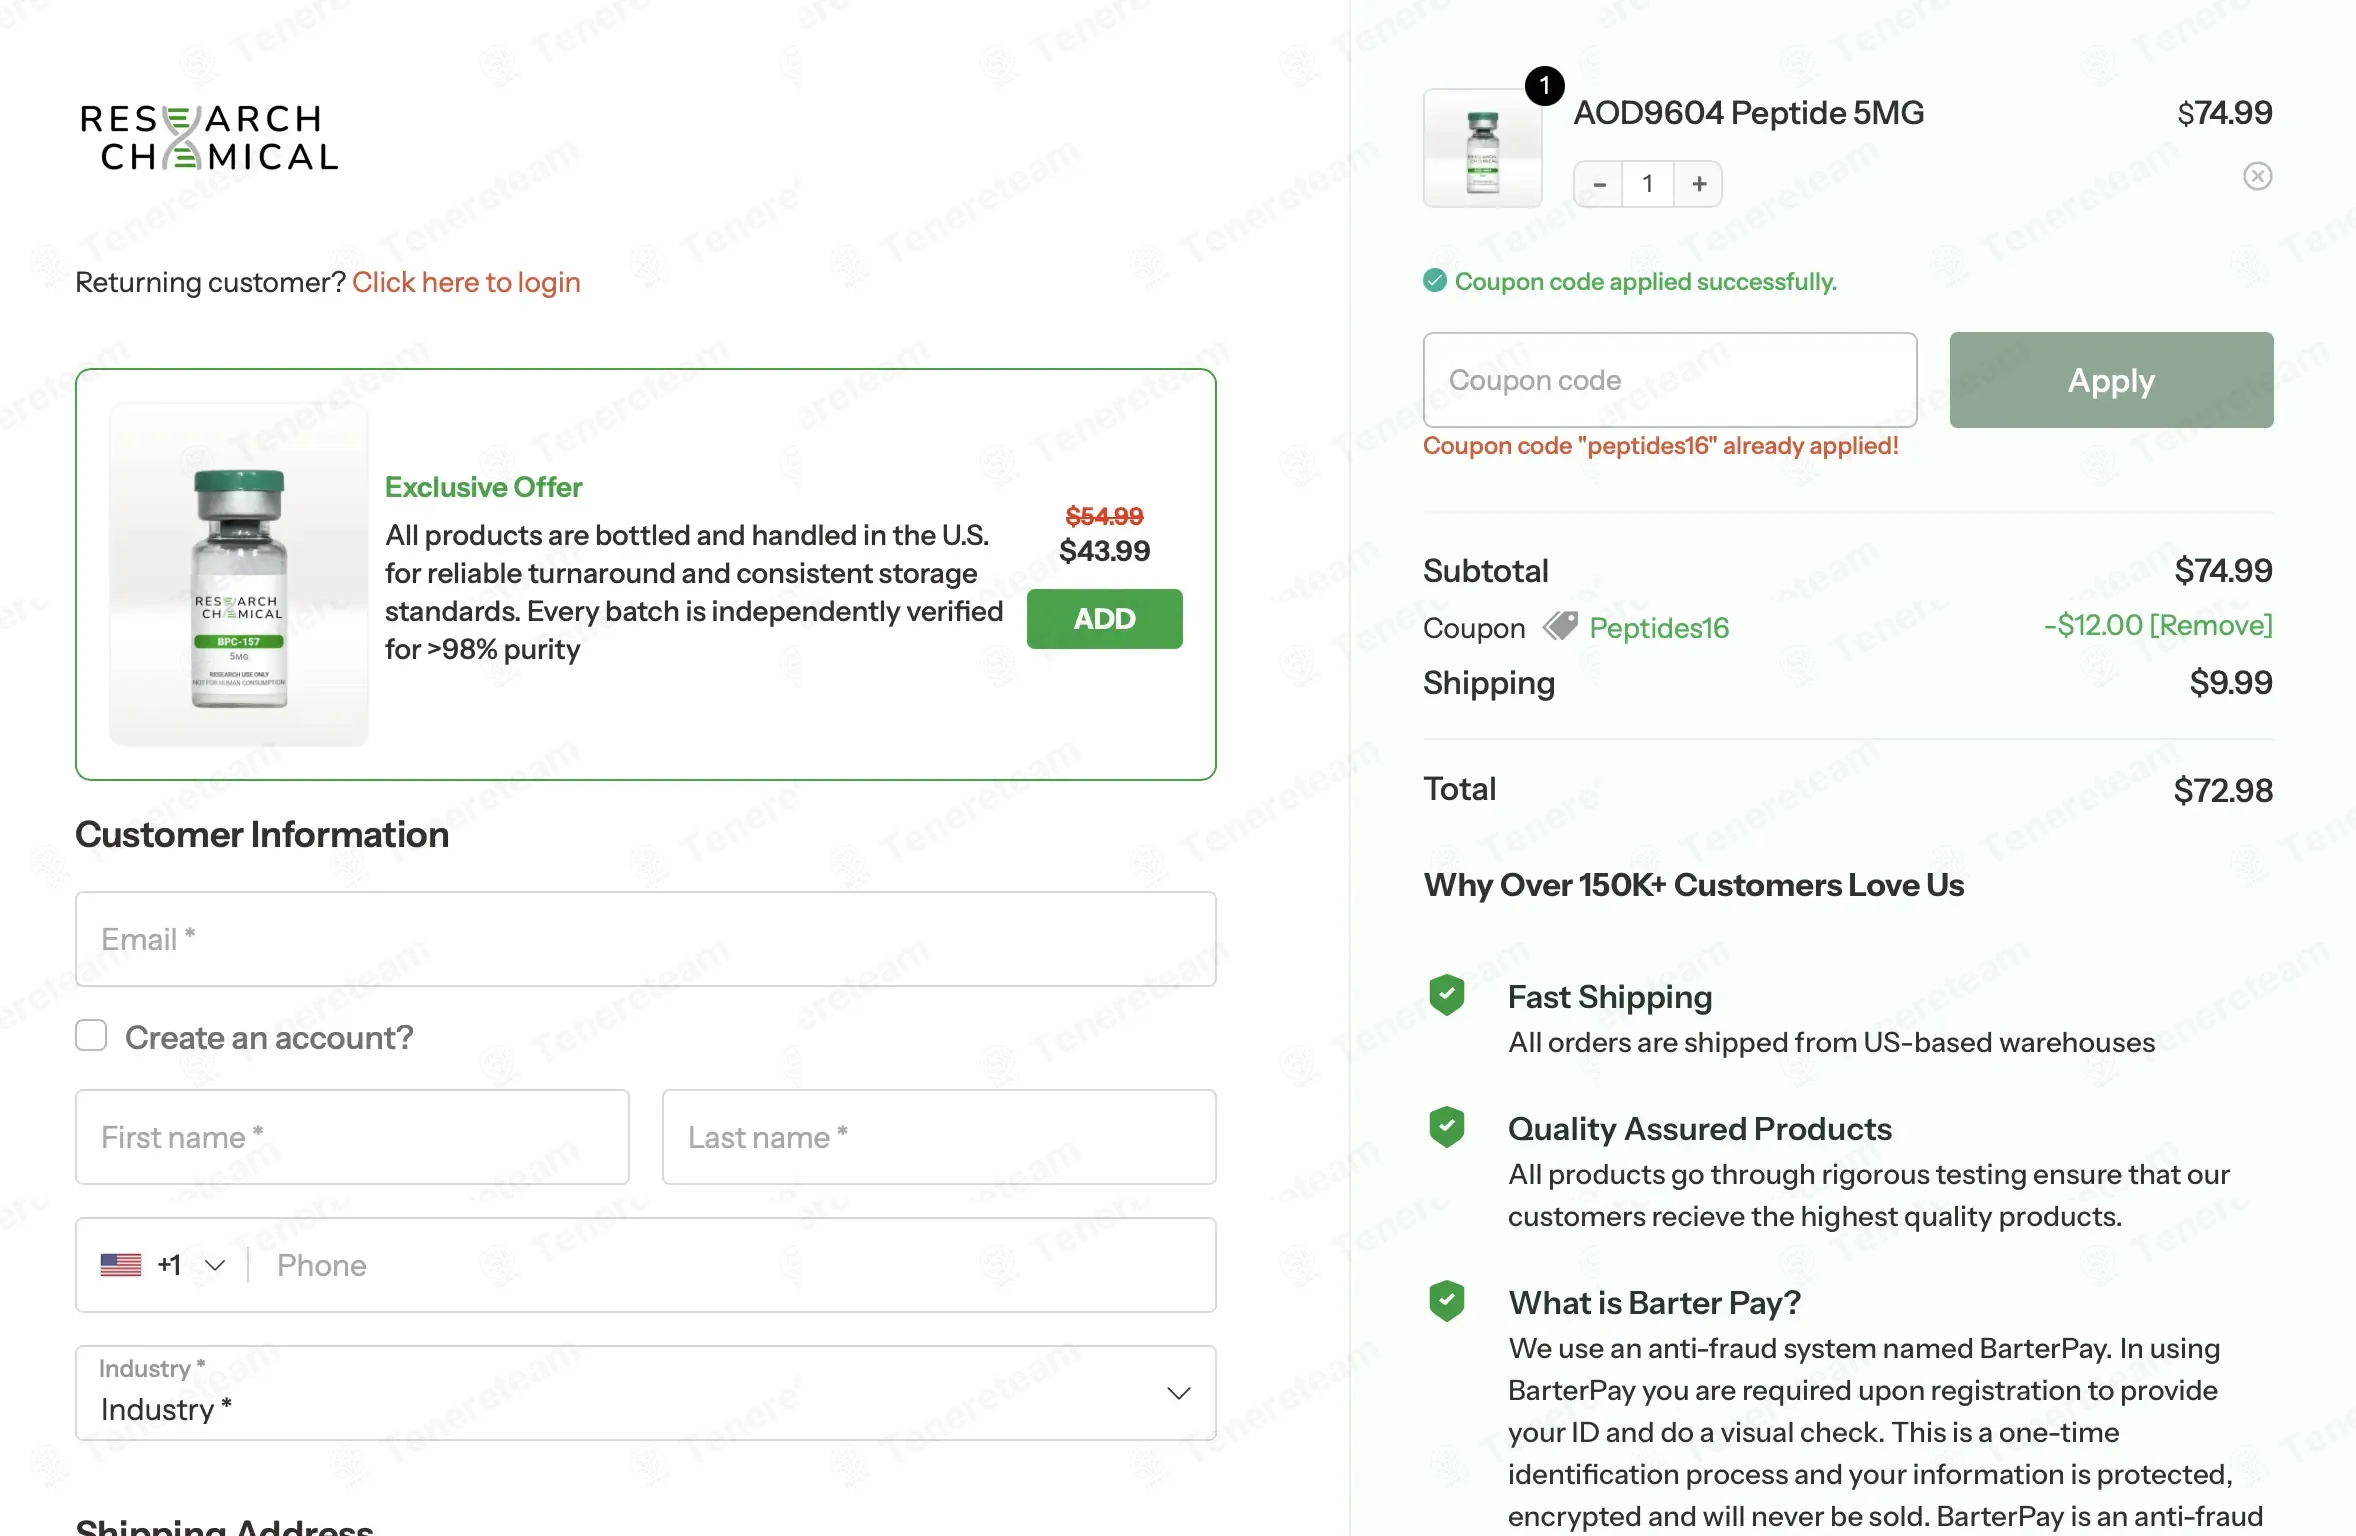
Task: Remove the Peptides16 coupon
Action: coord(2212,626)
